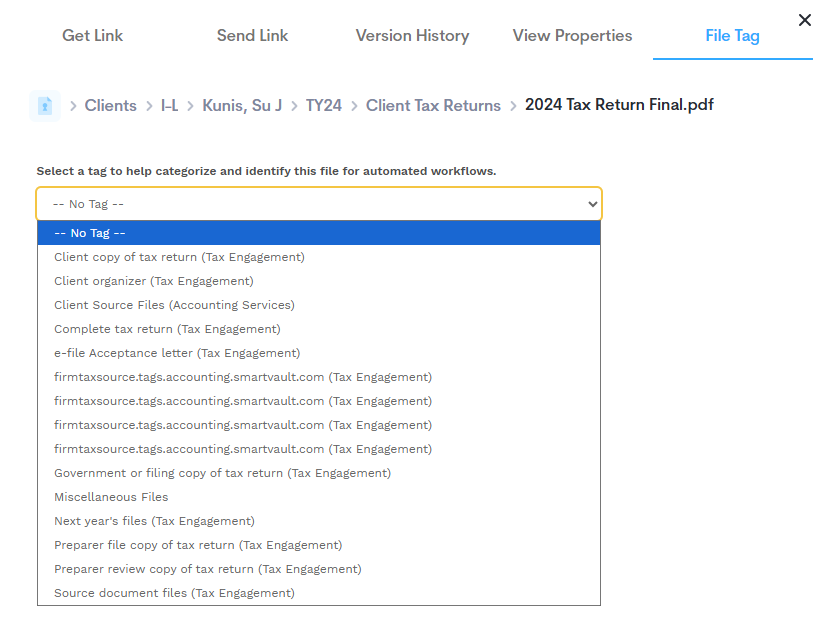Choose the e-file Acceptance letter tag

pyautogui.click(x=177, y=353)
